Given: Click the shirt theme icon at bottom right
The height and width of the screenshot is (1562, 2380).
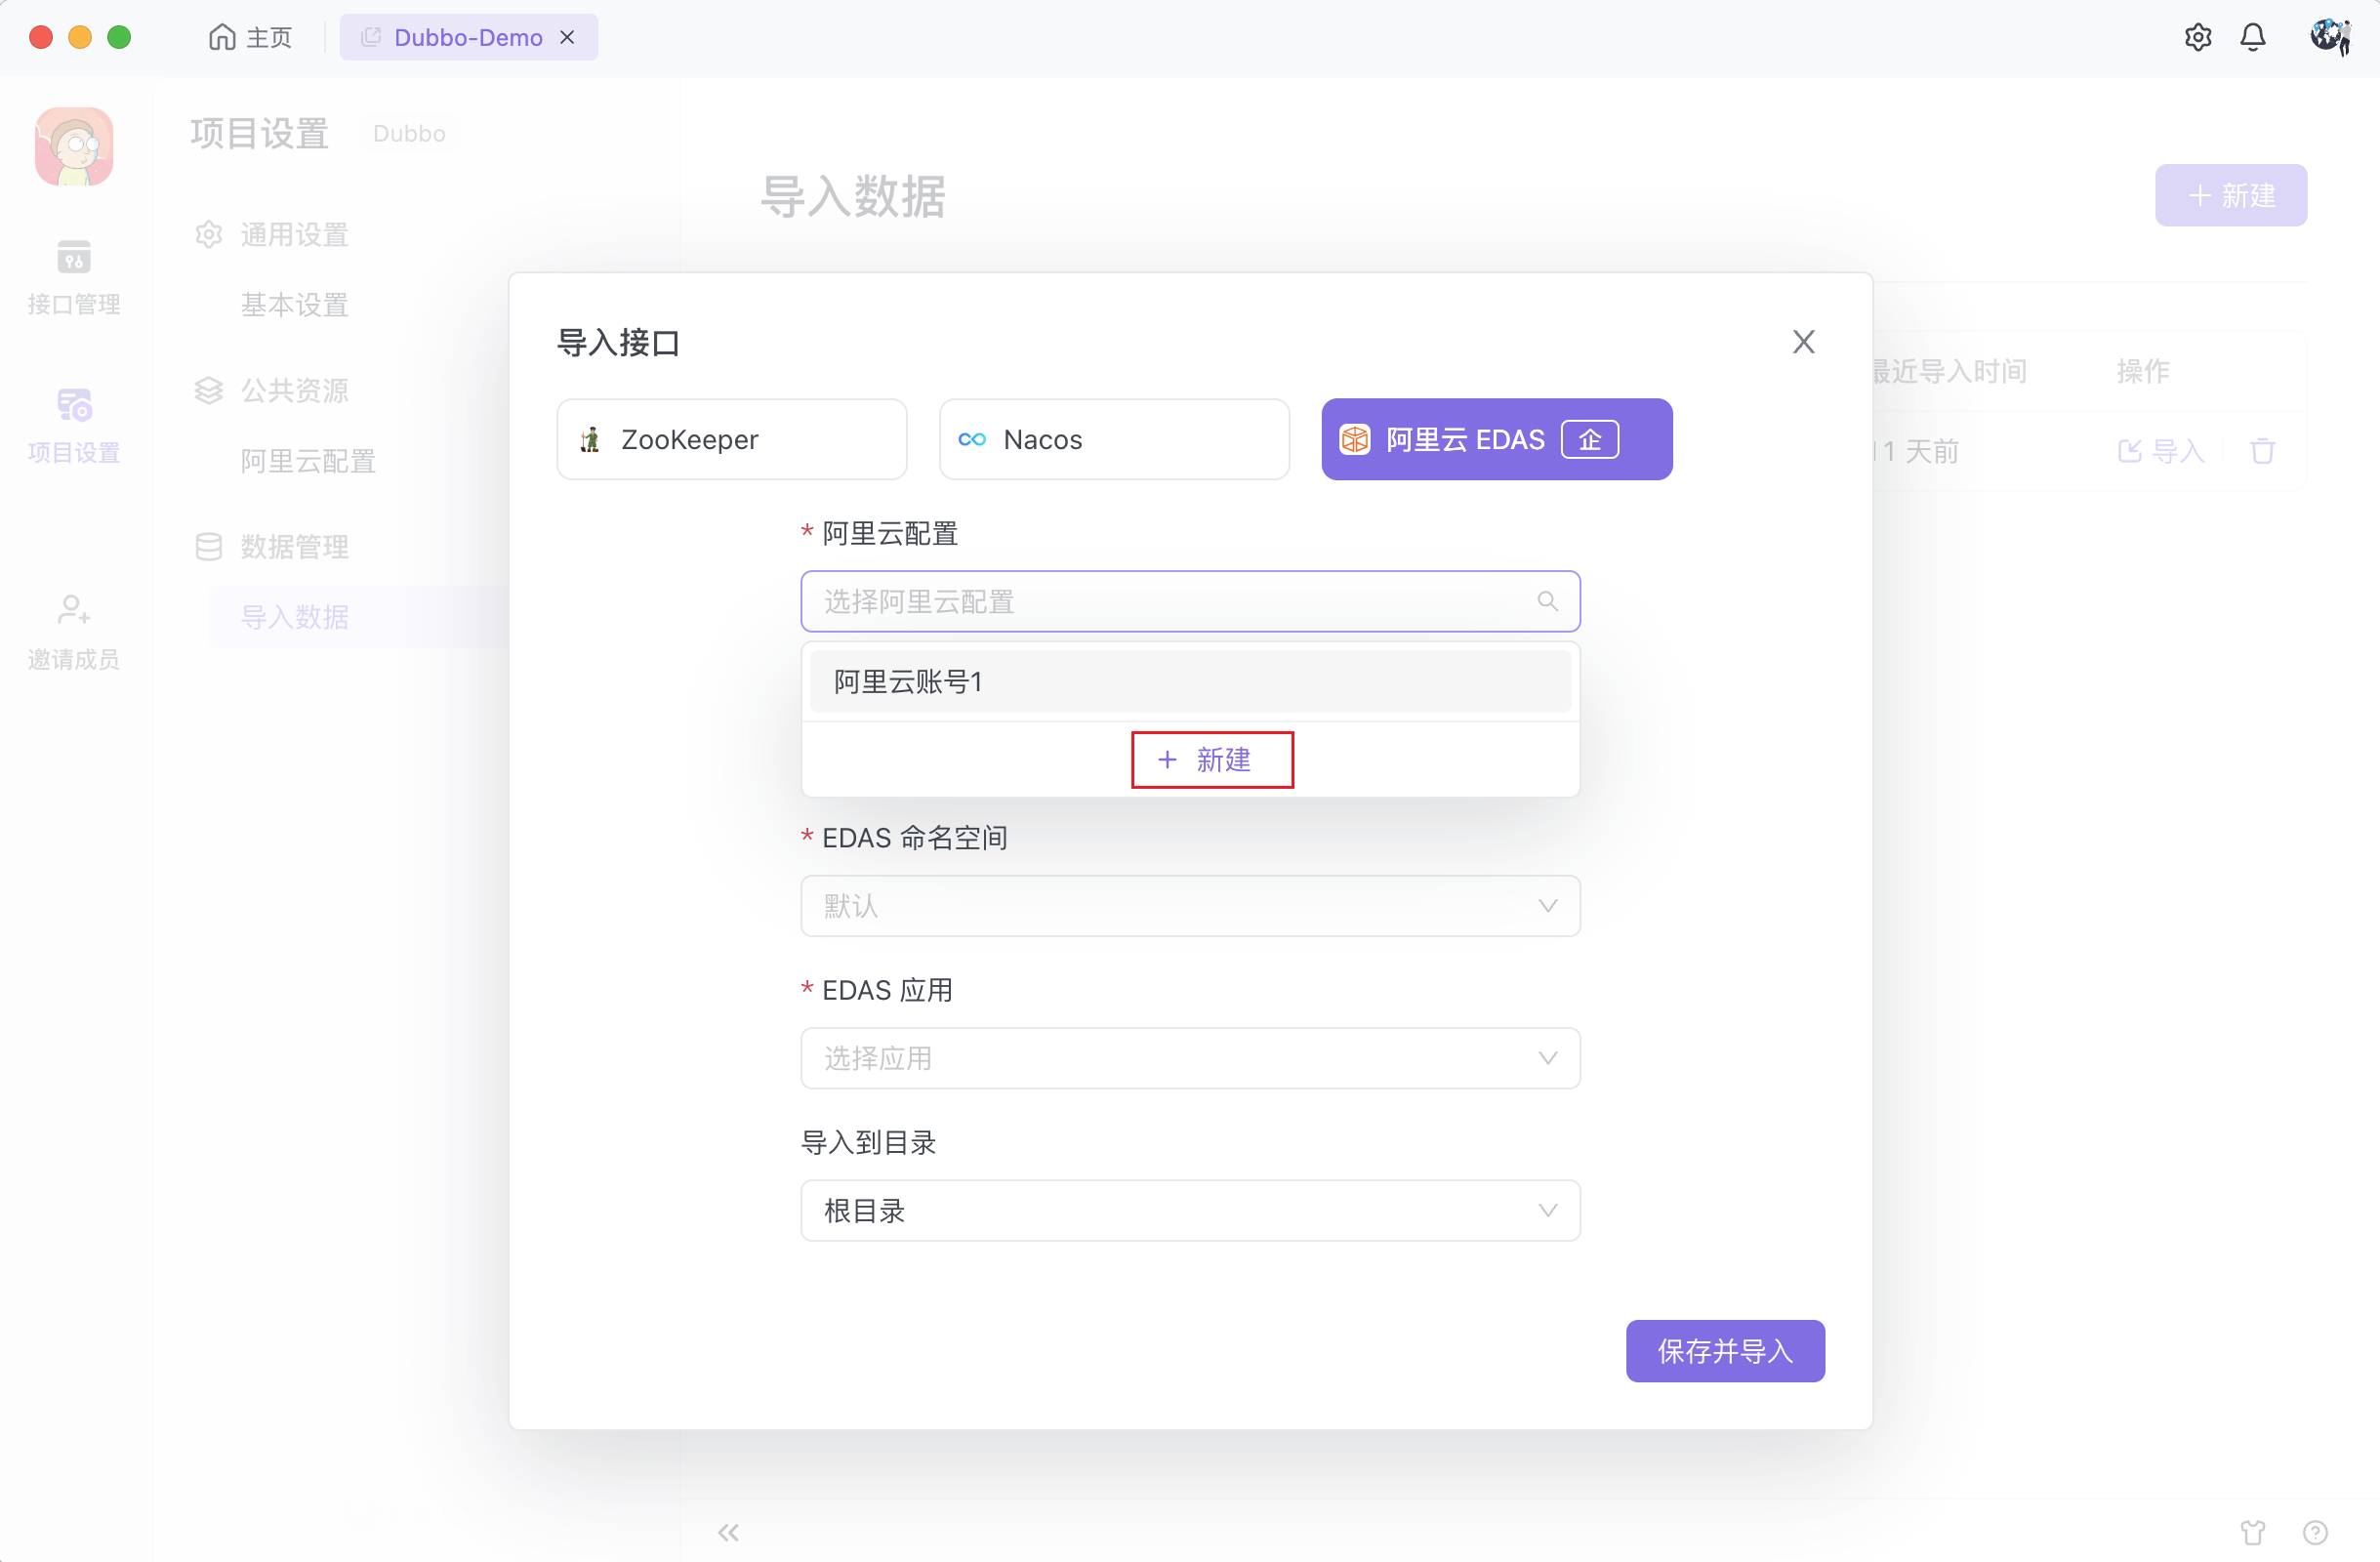Looking at the screenshot, I should [x=2252, y=1532].
